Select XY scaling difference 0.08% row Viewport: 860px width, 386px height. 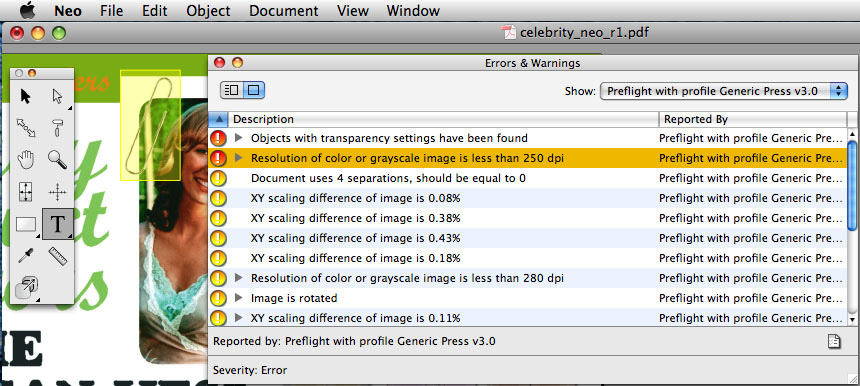click(528, 198)
